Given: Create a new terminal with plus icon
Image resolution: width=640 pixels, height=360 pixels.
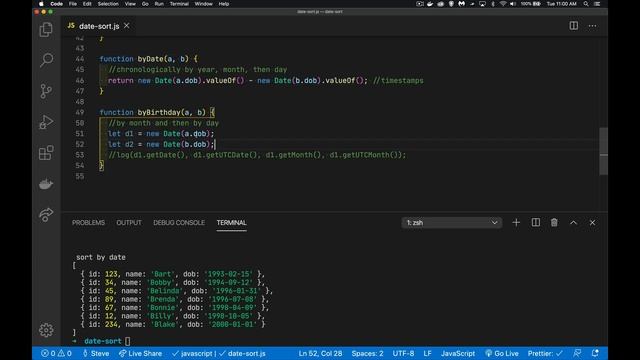Looking at the screenshot, I should point(516,222).
